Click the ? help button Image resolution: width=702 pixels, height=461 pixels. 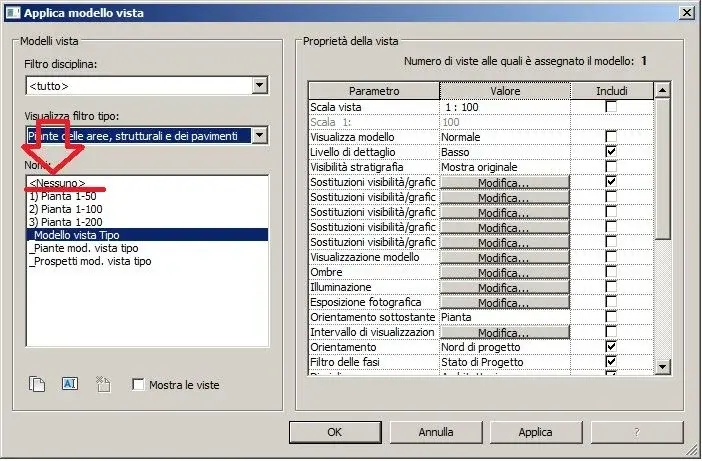(x=637, y=432)
